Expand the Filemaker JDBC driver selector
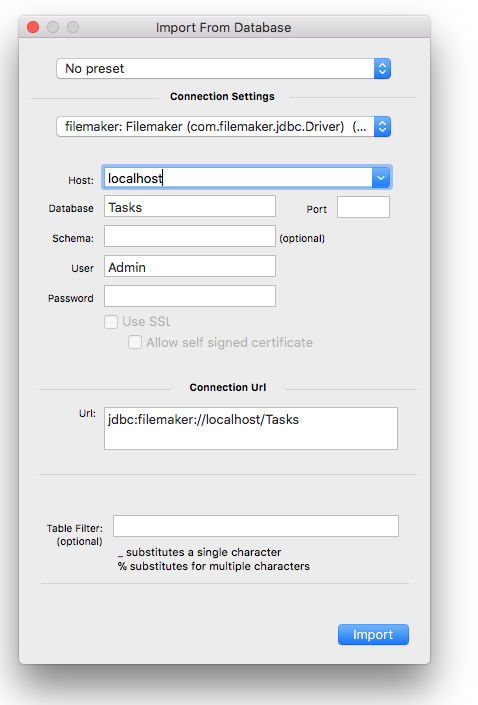The image size is (478, 705). click(223, 126)
